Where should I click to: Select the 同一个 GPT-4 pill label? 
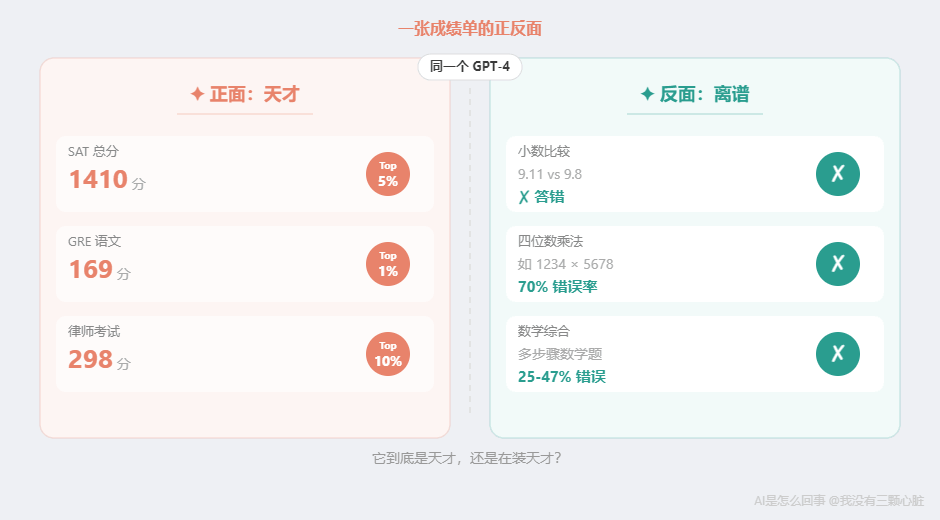click(470, 68)
